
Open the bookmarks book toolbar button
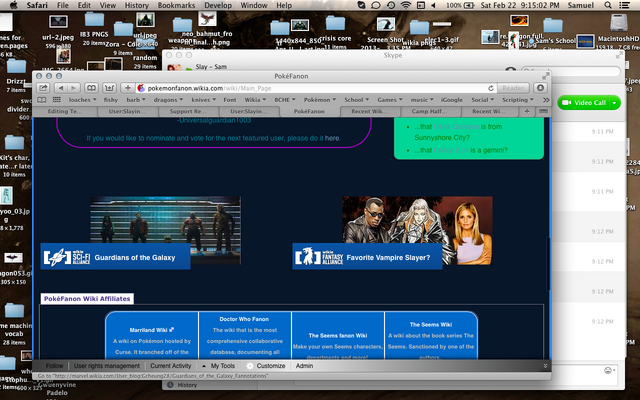click(x=91, y=88)
